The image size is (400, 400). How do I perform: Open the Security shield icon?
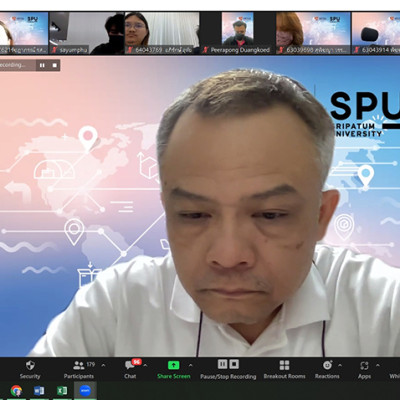pos(30,365)
